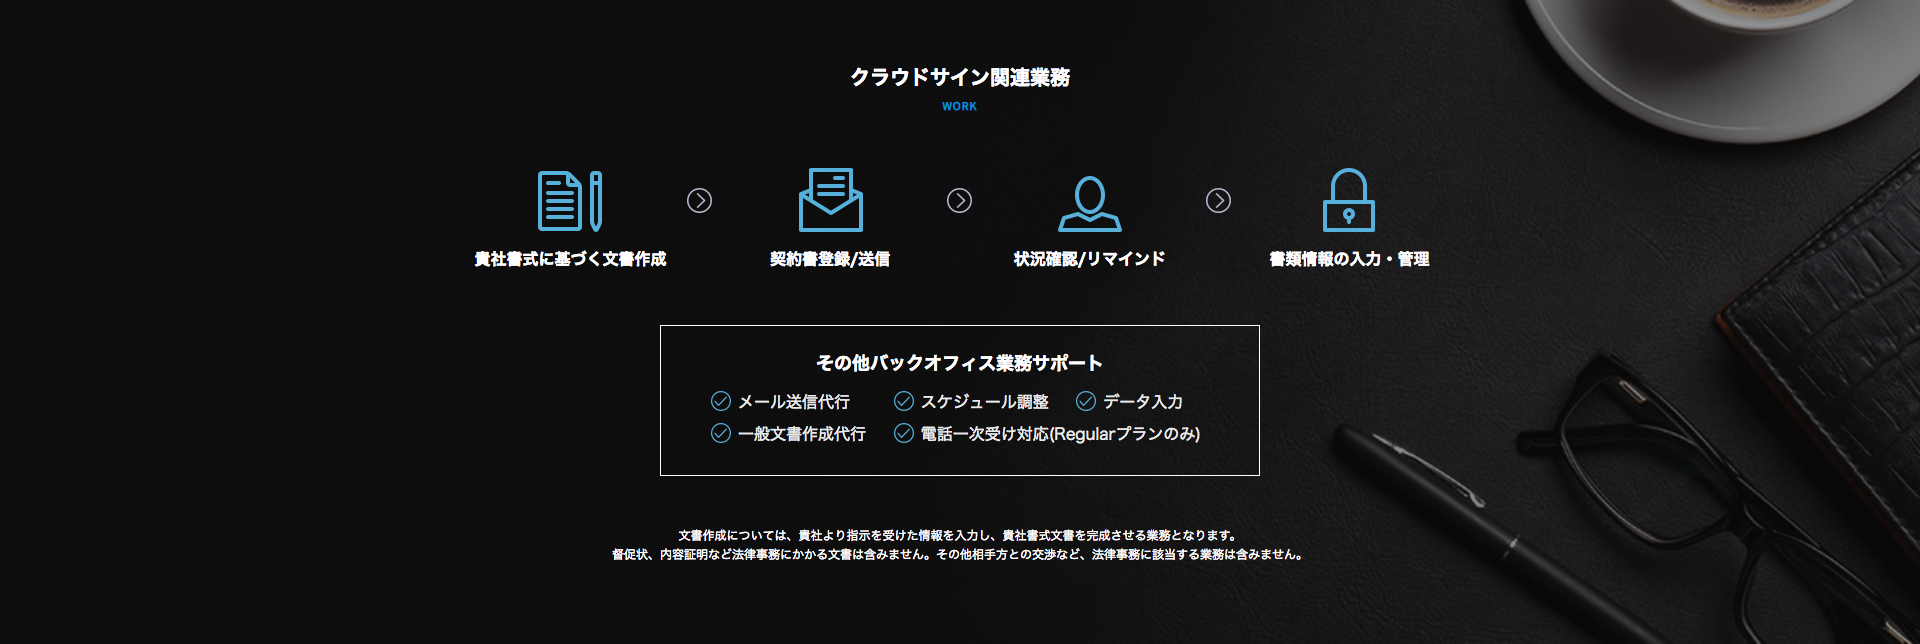Click the 一般文書作成代行 text

[802, 434]
